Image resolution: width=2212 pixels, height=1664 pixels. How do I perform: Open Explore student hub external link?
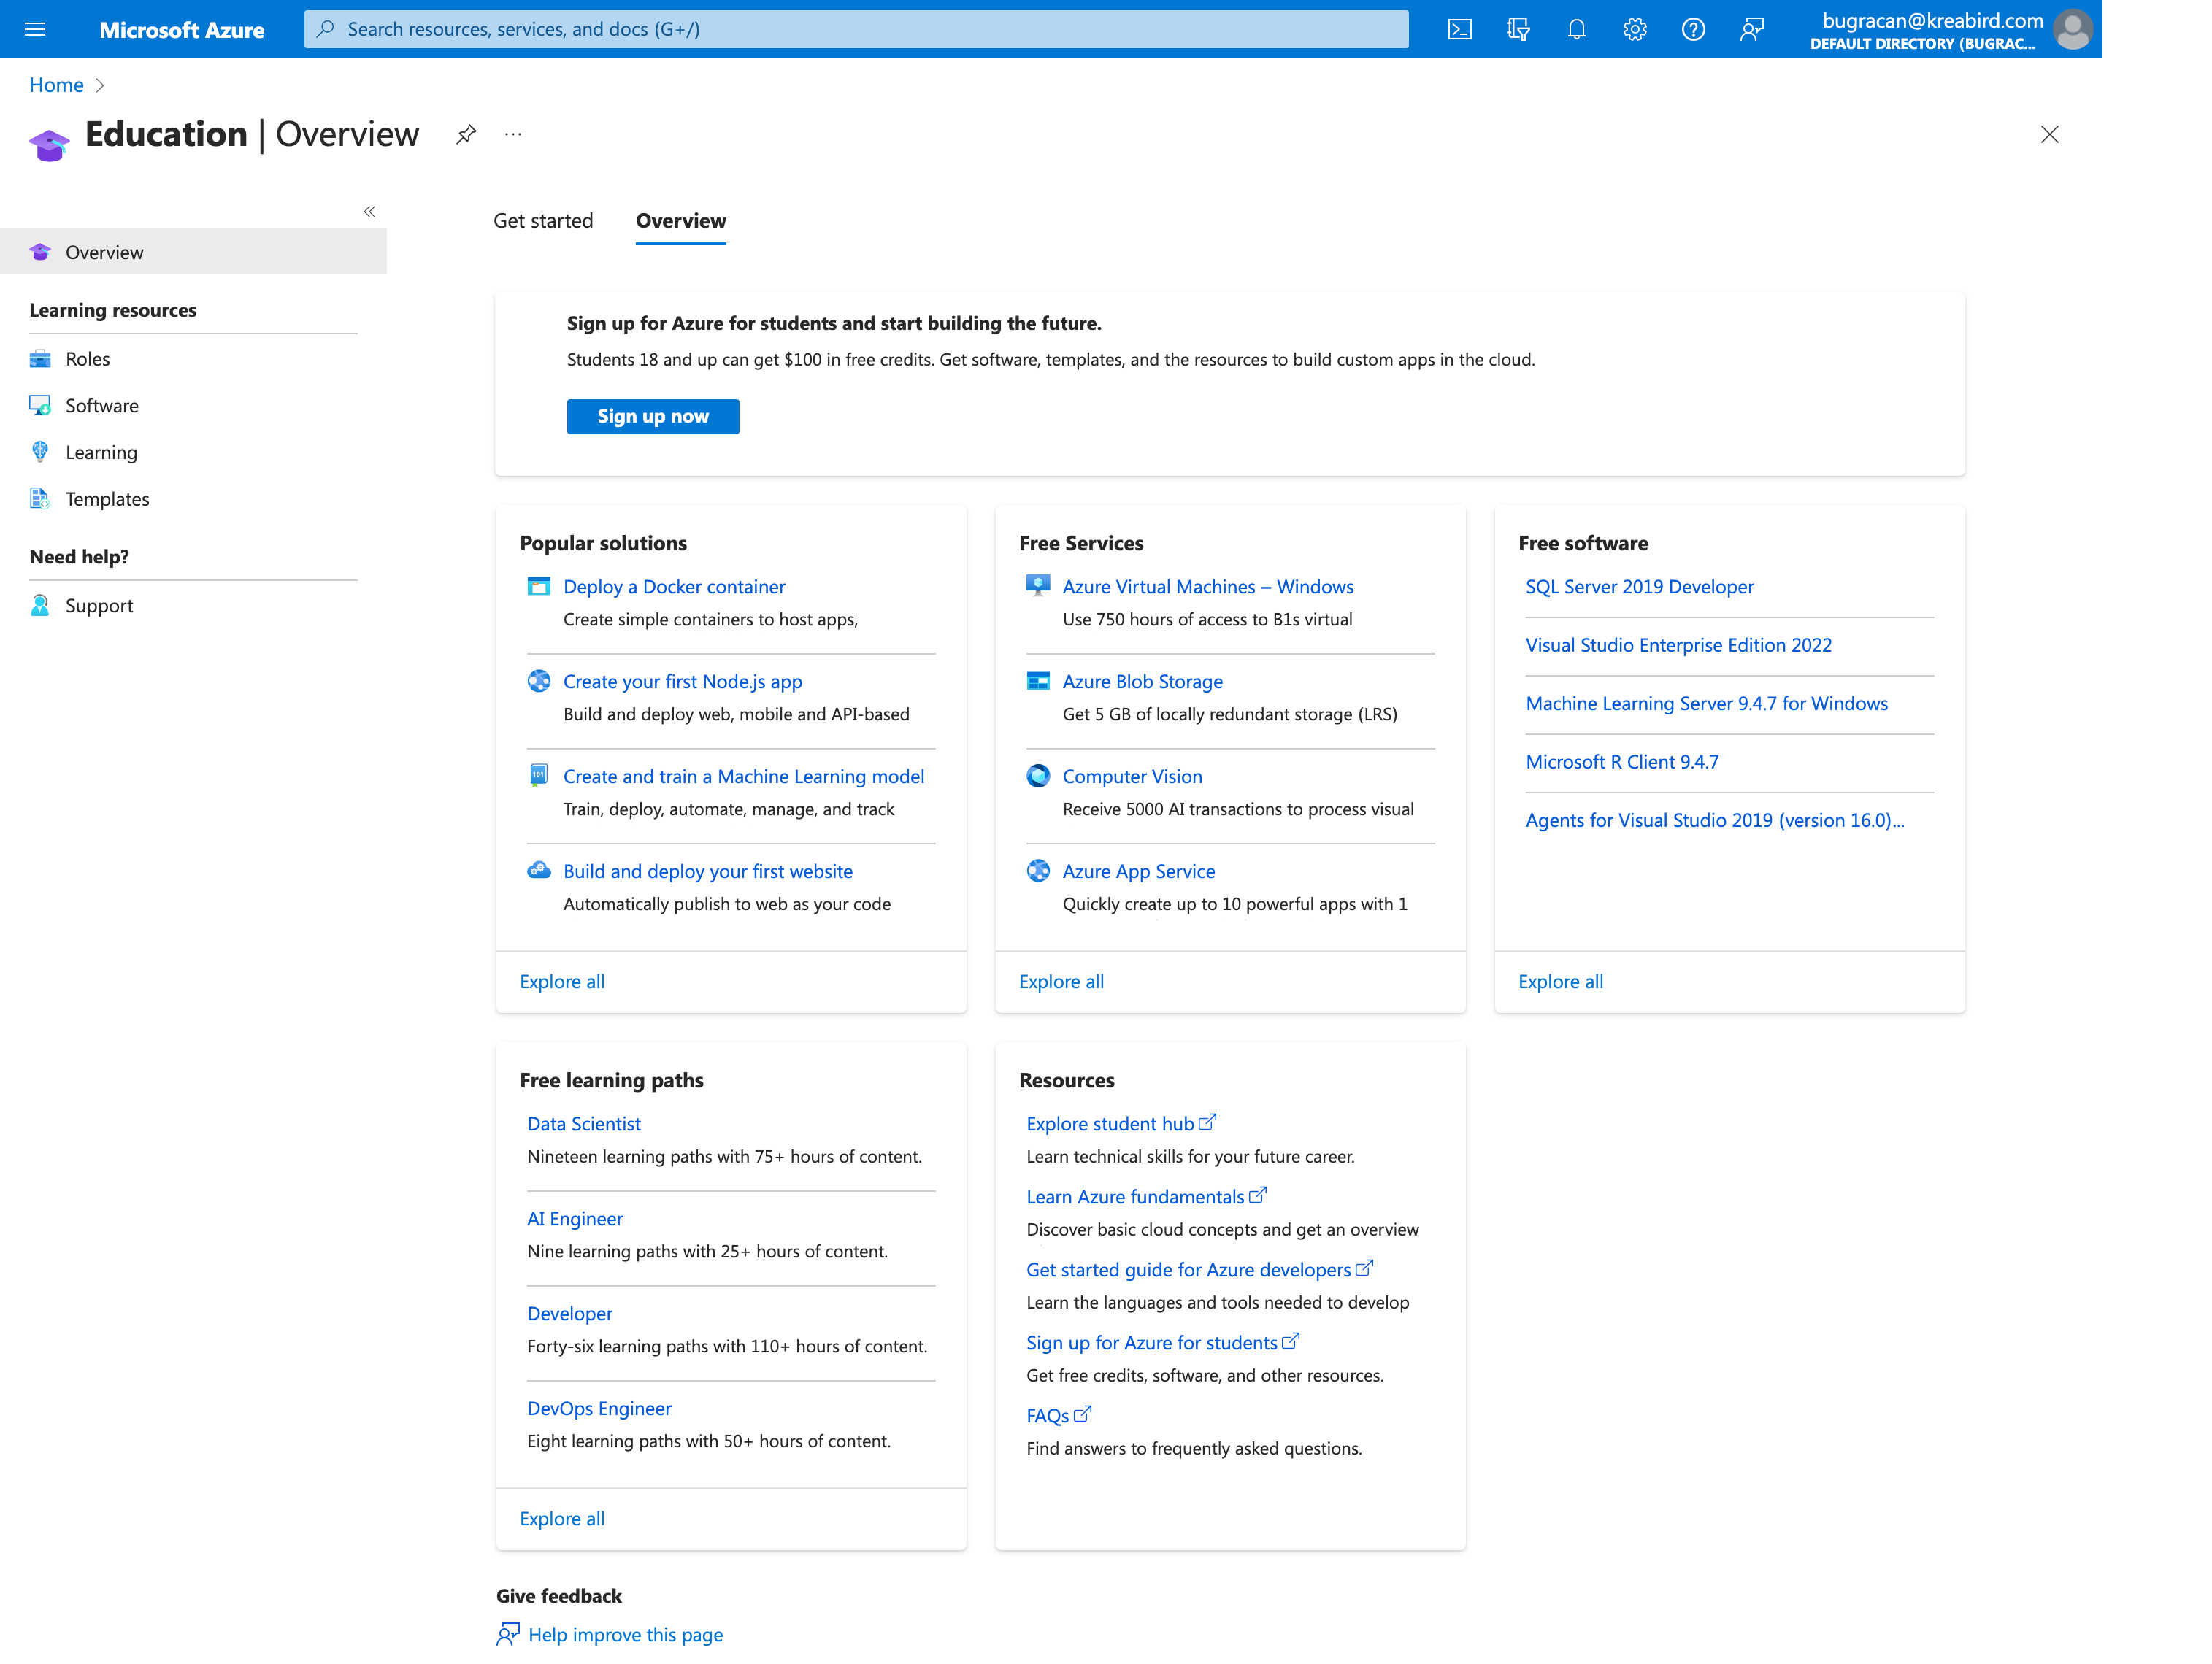(1121, 1124)
